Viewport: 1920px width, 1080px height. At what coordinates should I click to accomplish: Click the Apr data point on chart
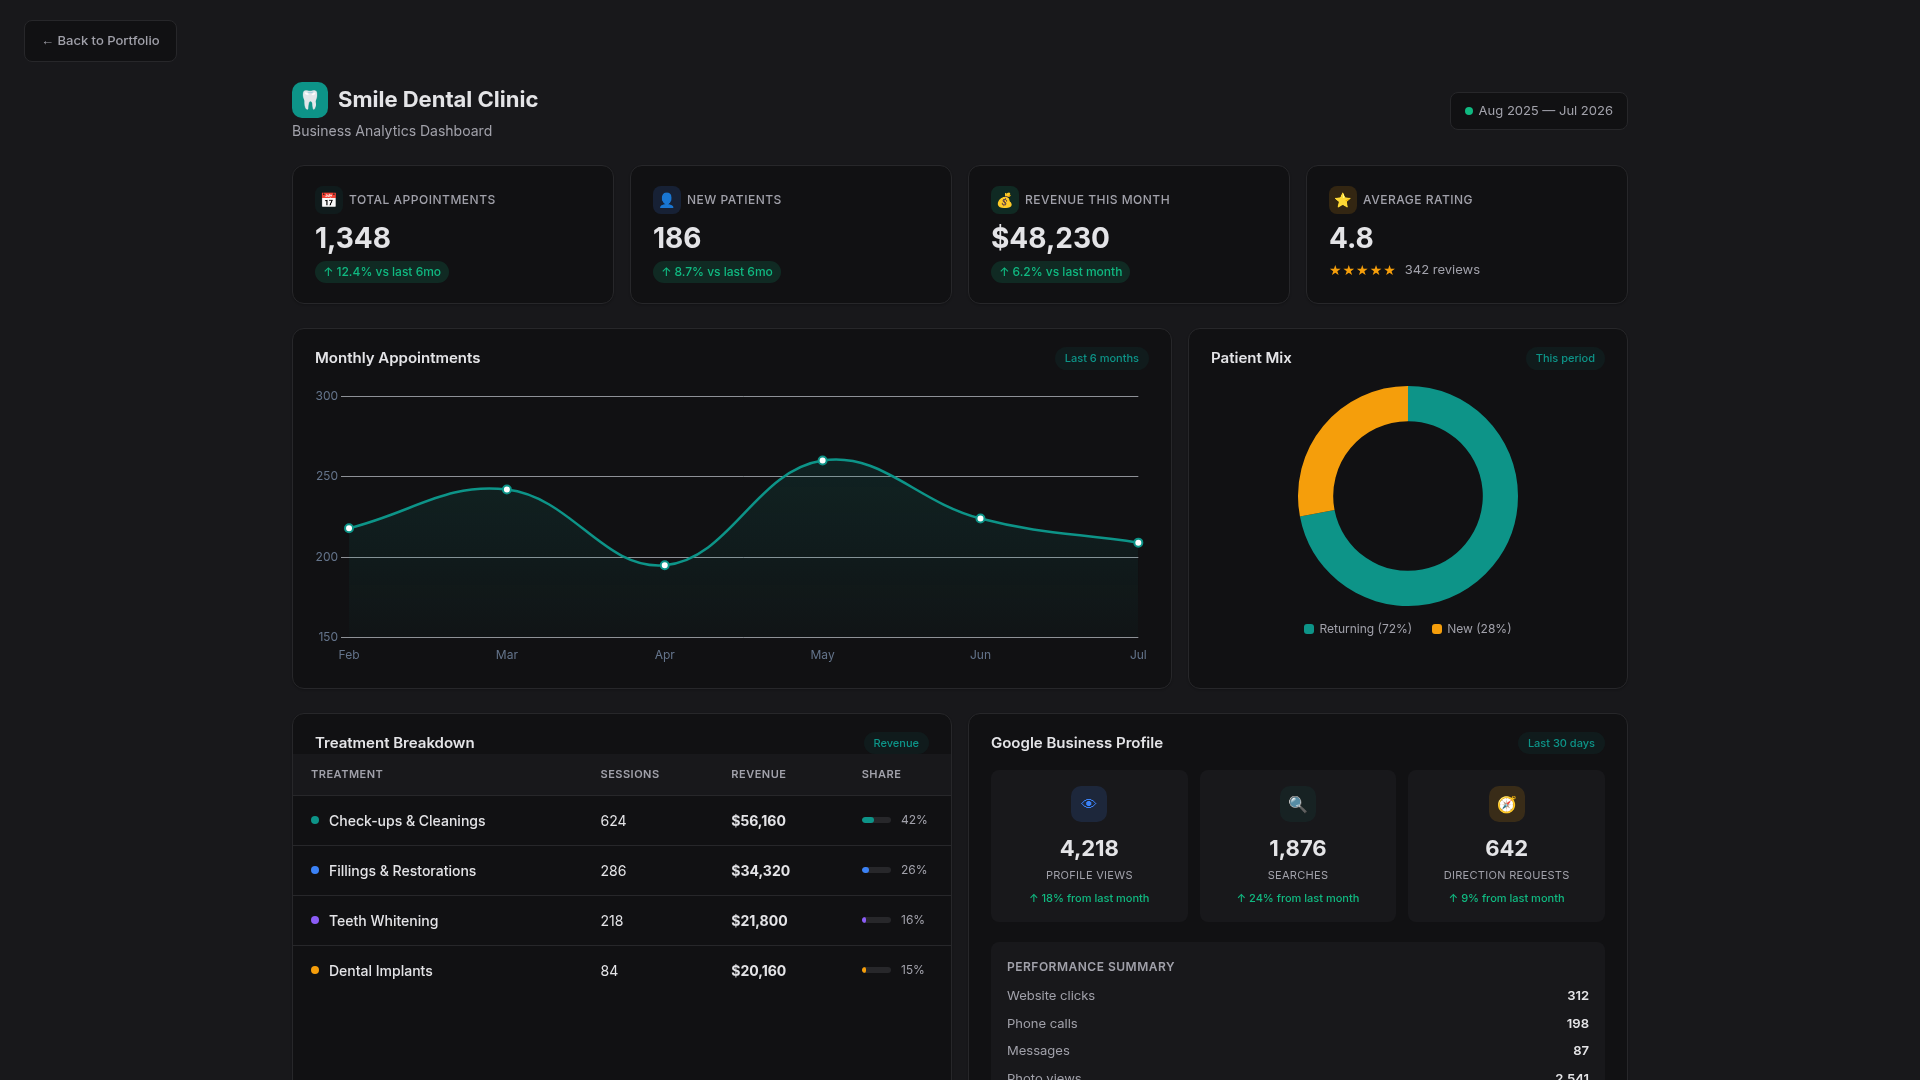click(x=665, y=566)
